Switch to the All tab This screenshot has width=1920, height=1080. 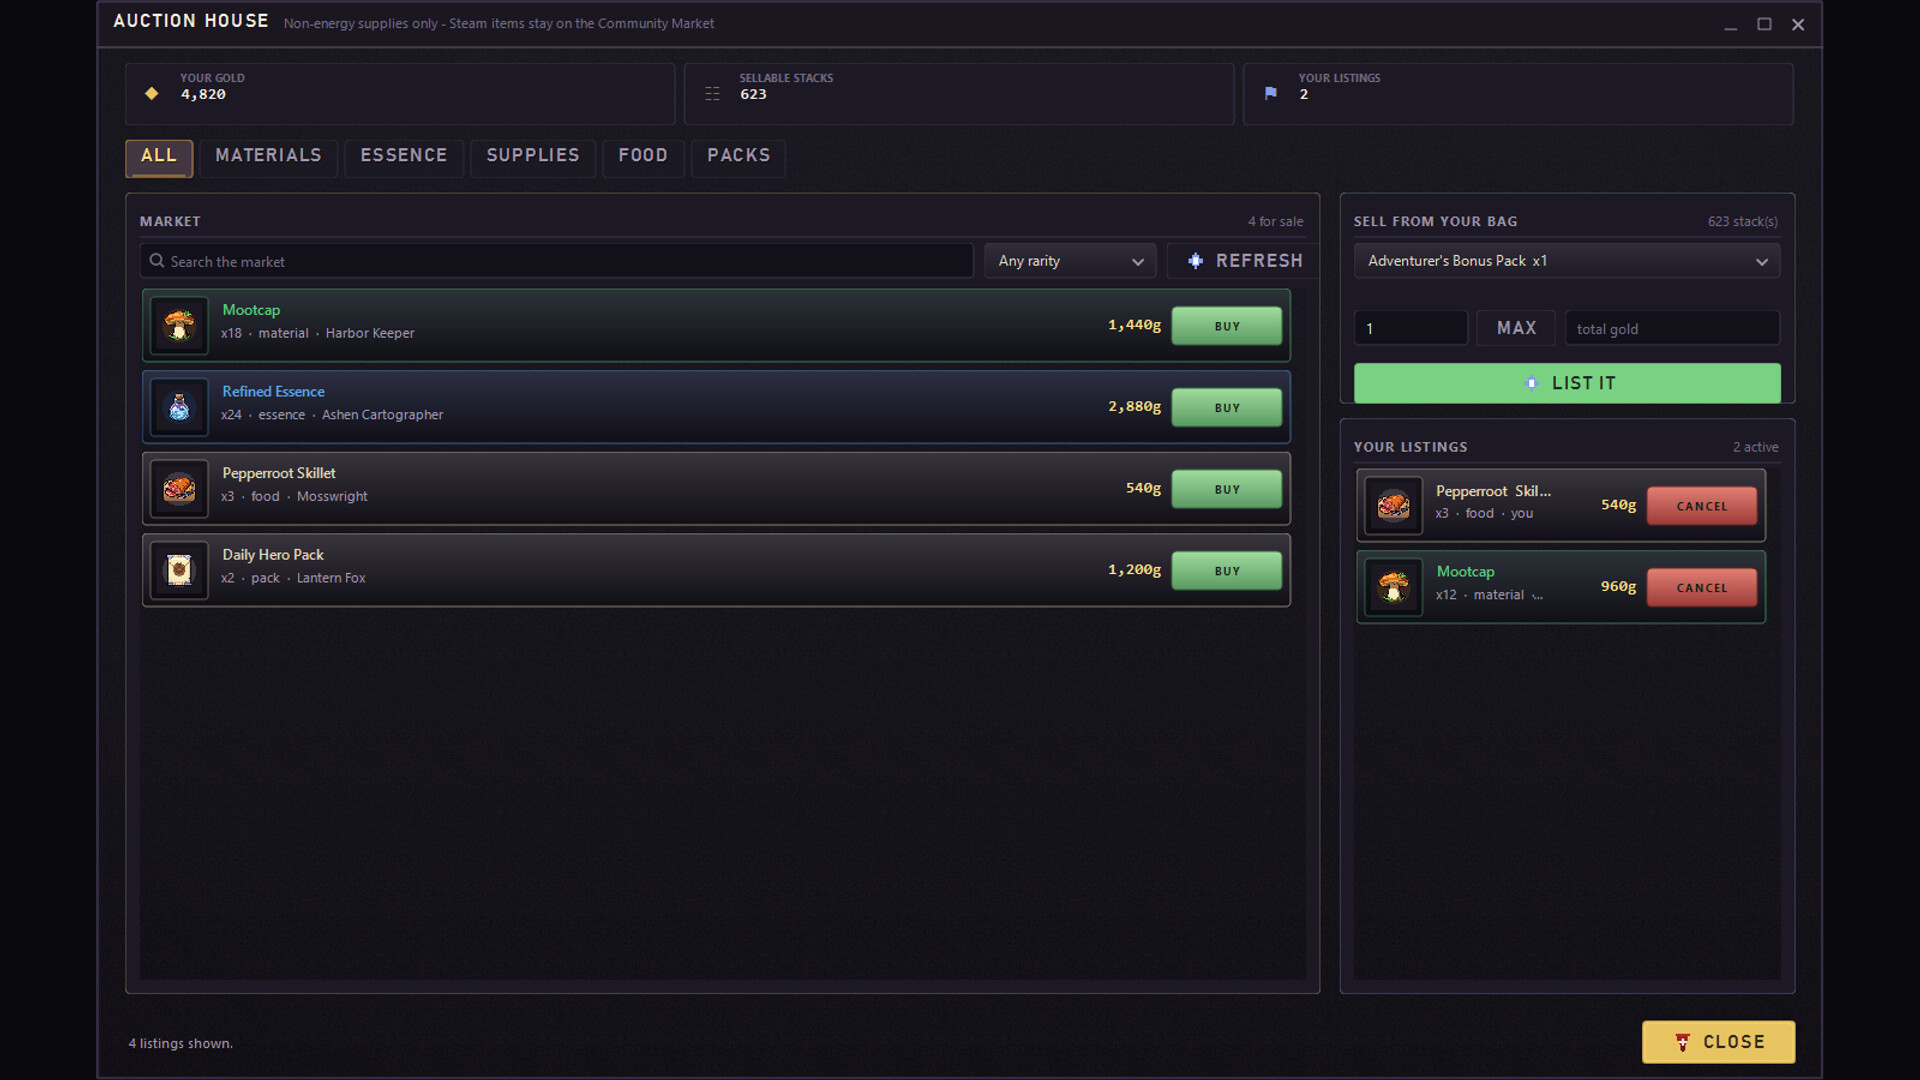159,158
